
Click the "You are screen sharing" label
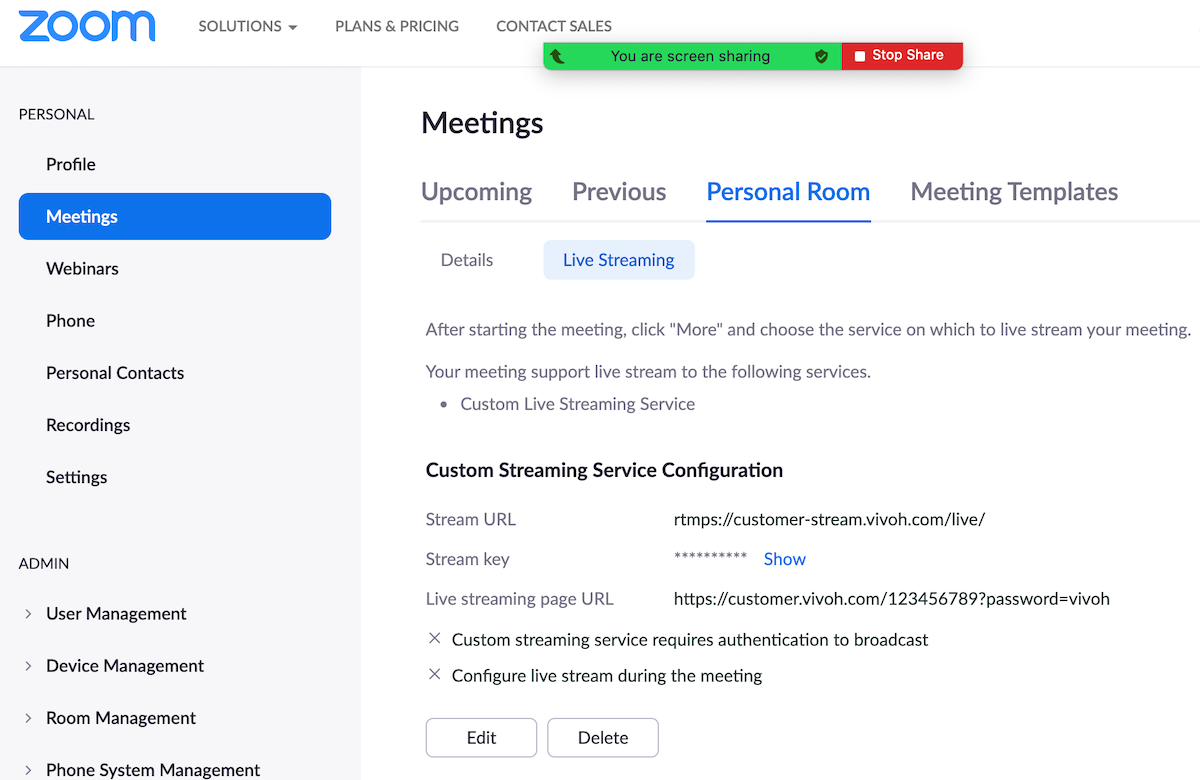click(690, 56)
